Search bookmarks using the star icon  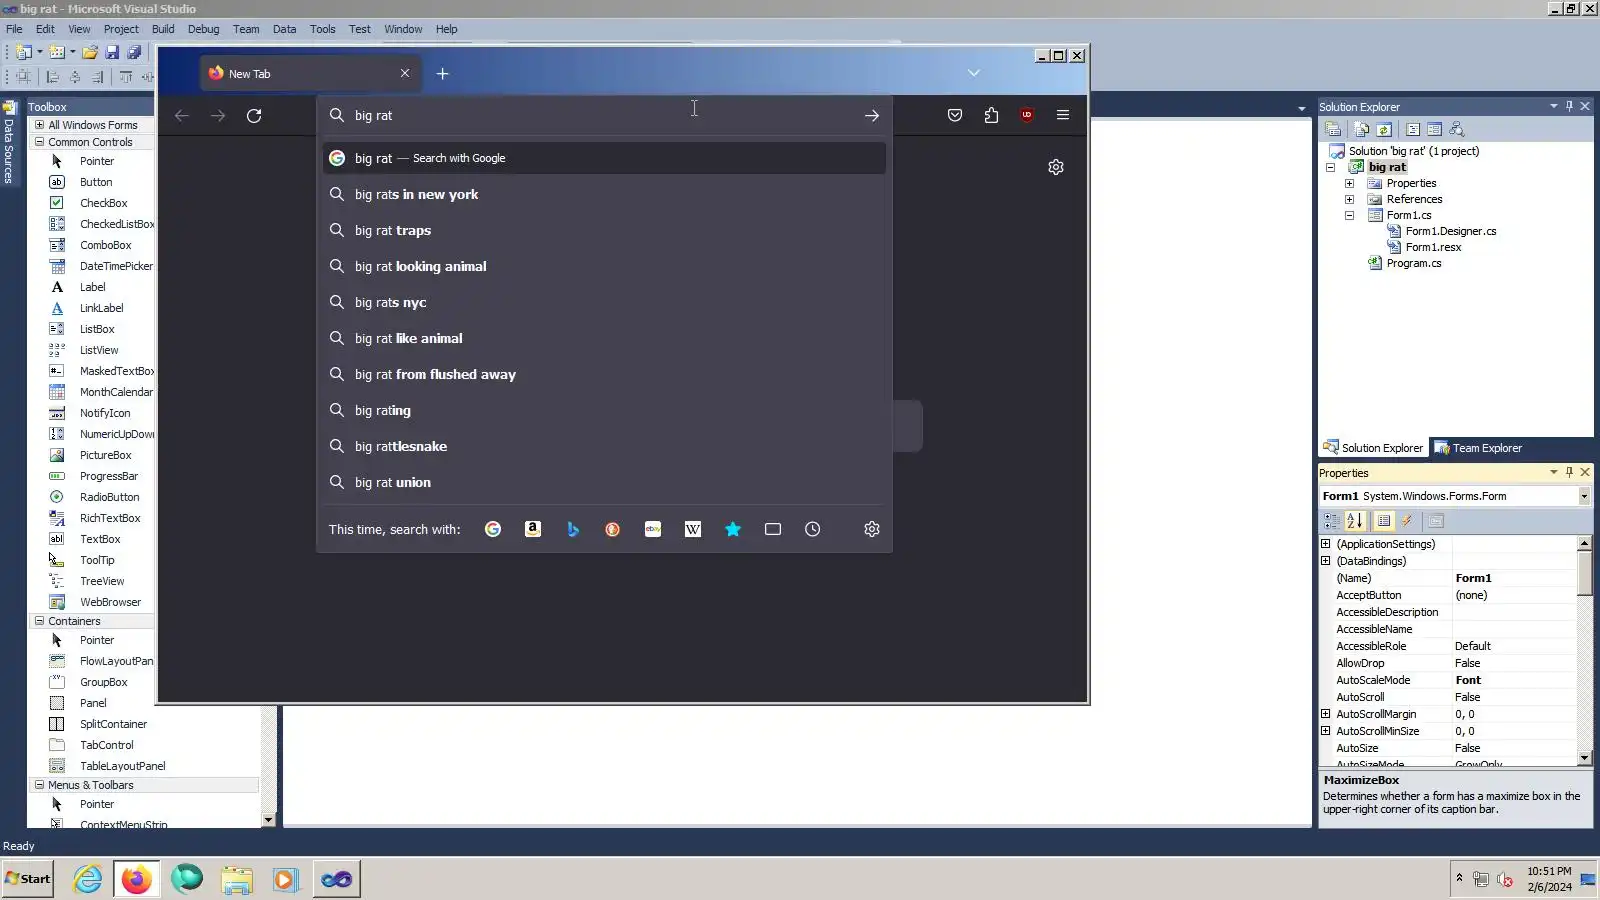coord(733,529)
